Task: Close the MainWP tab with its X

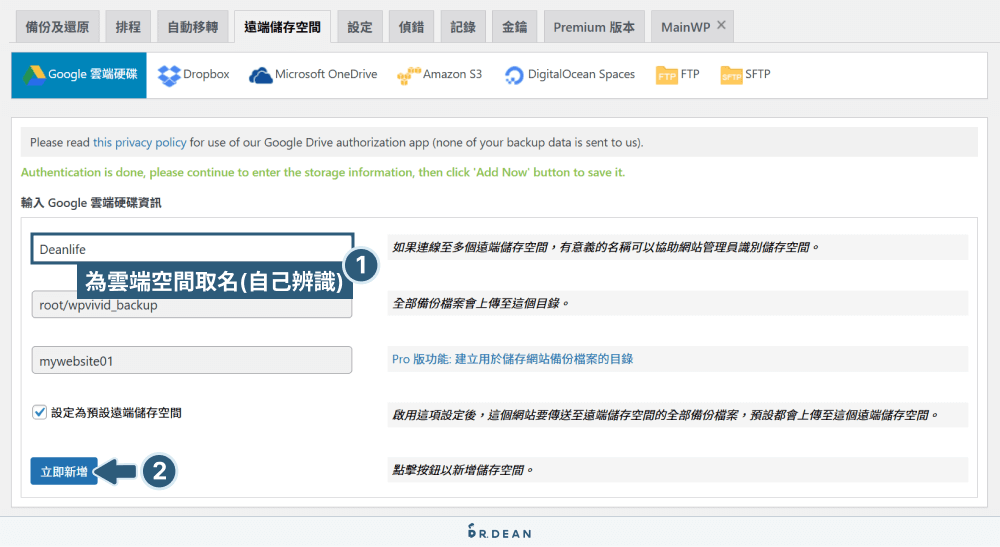Action: pyautogui.click(x=721, y=25)
